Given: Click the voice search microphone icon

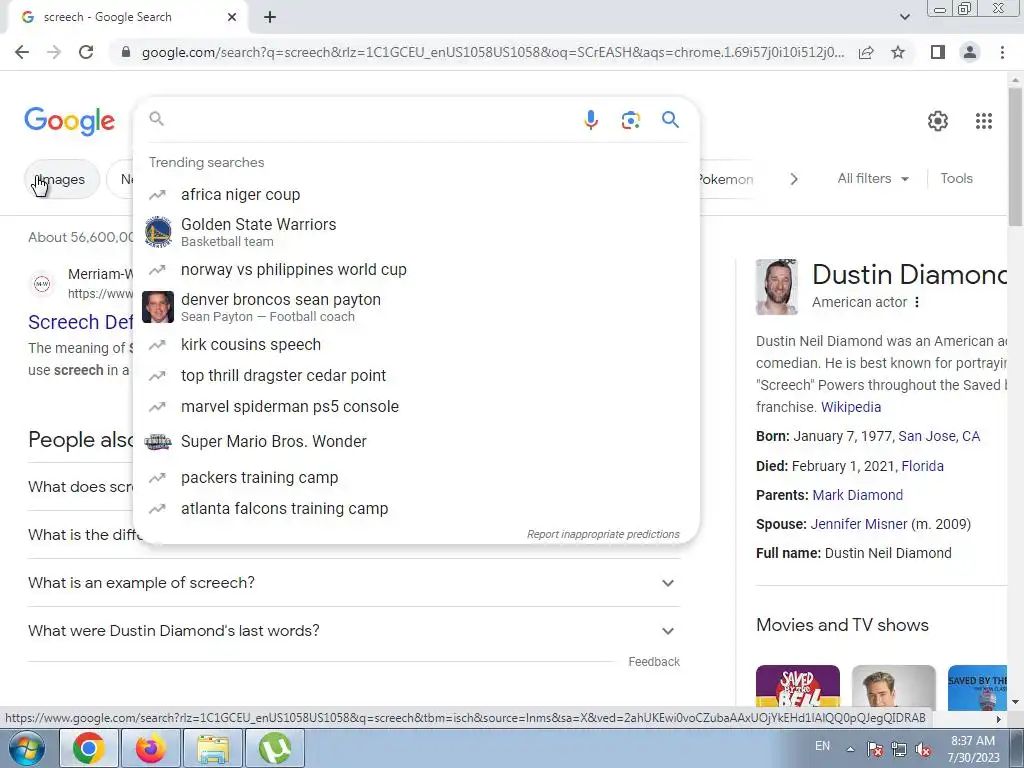Looking at the screenshot, I should 590,120.
